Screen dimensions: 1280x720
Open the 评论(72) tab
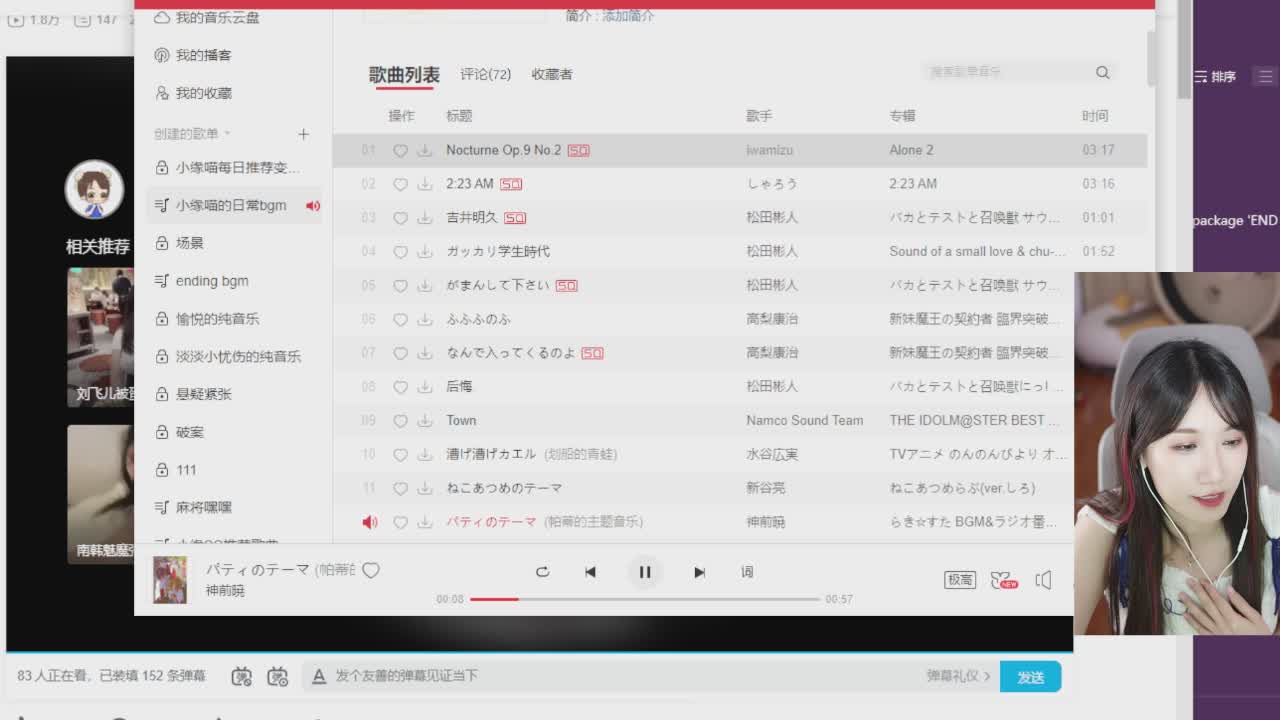click(485, 75)
